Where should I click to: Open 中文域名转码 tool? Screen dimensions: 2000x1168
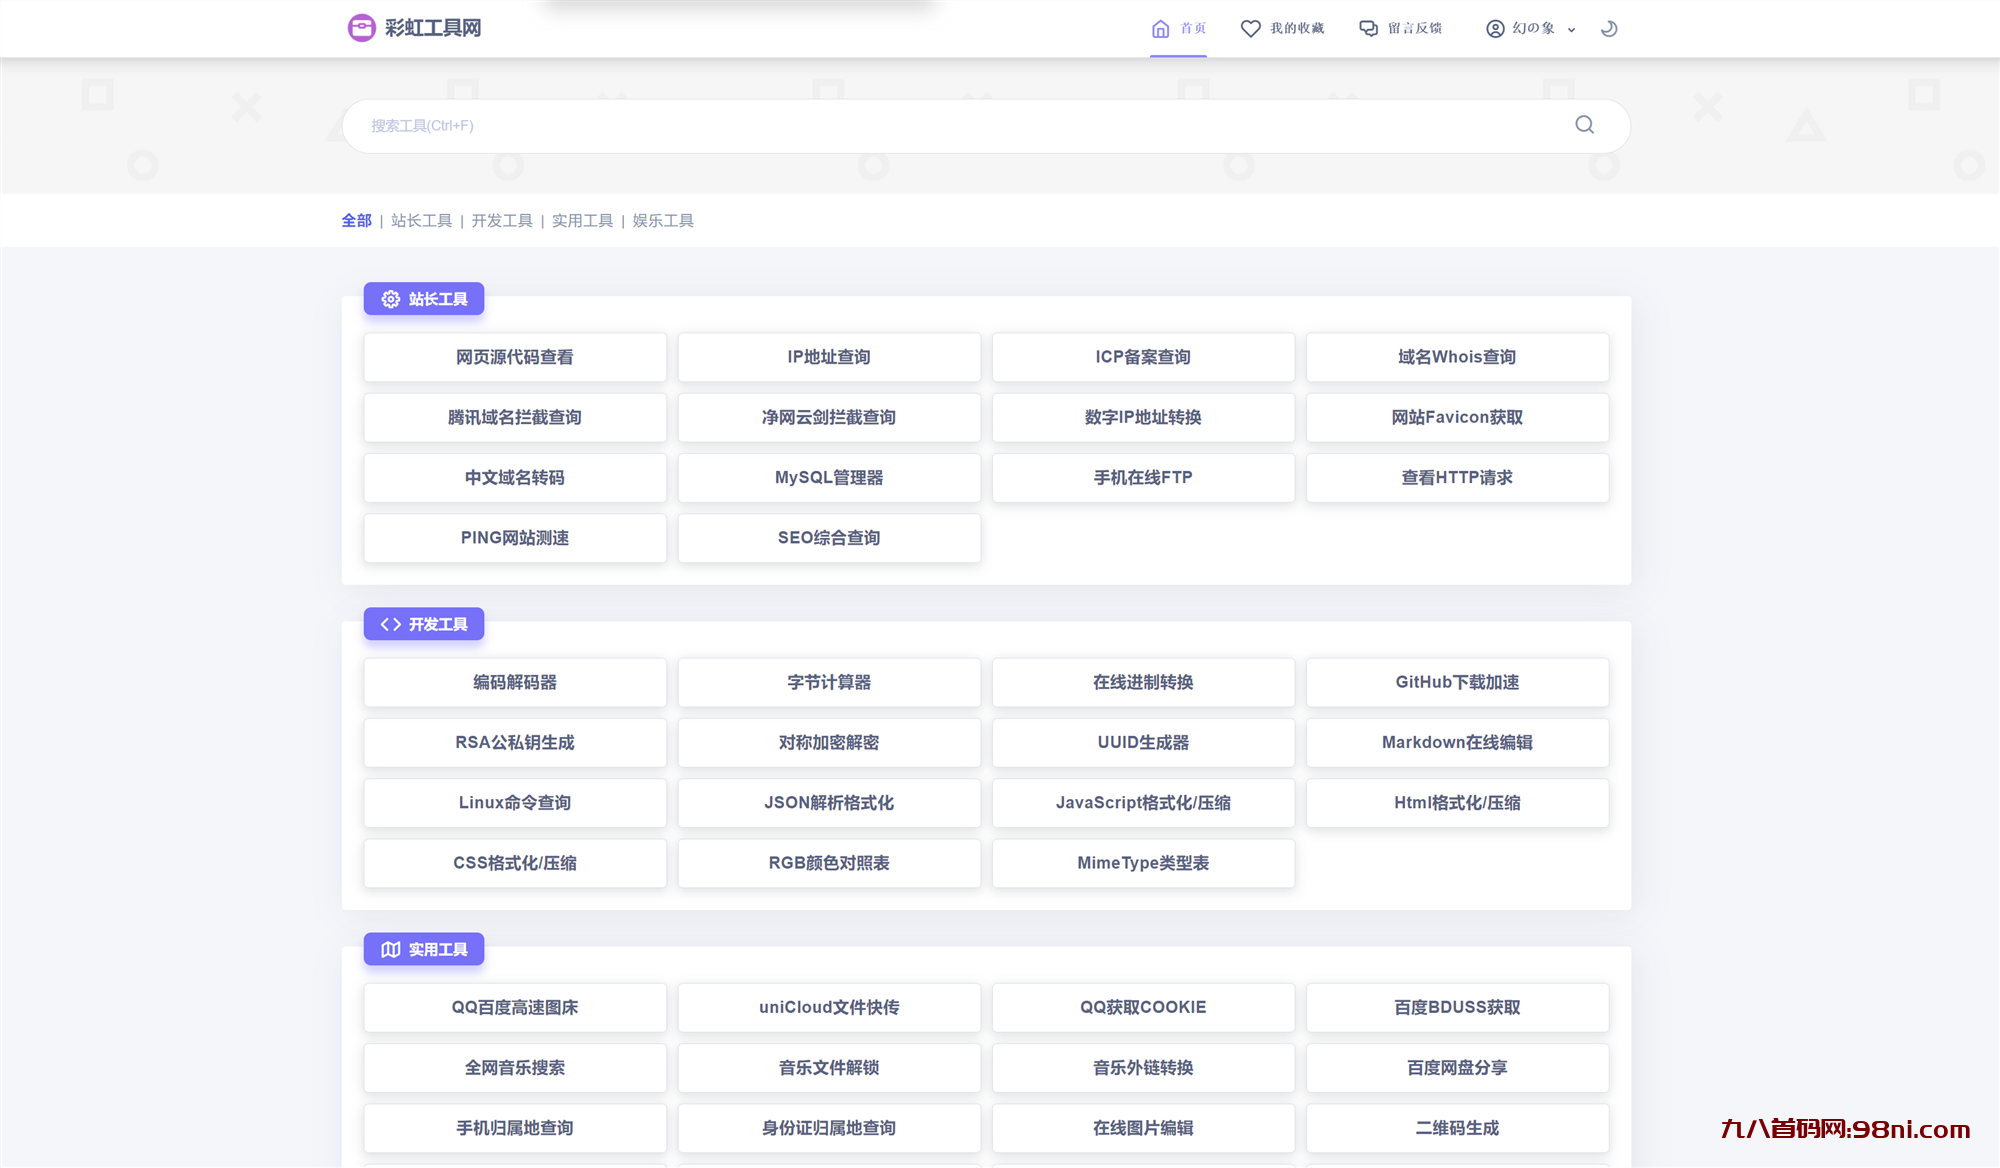(515, 478)
